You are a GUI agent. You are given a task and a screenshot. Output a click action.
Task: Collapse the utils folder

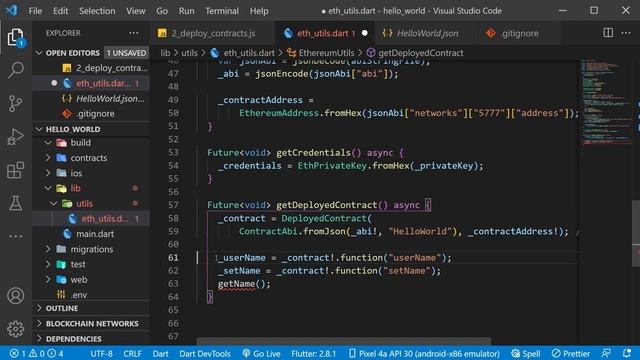coord(53,203)
